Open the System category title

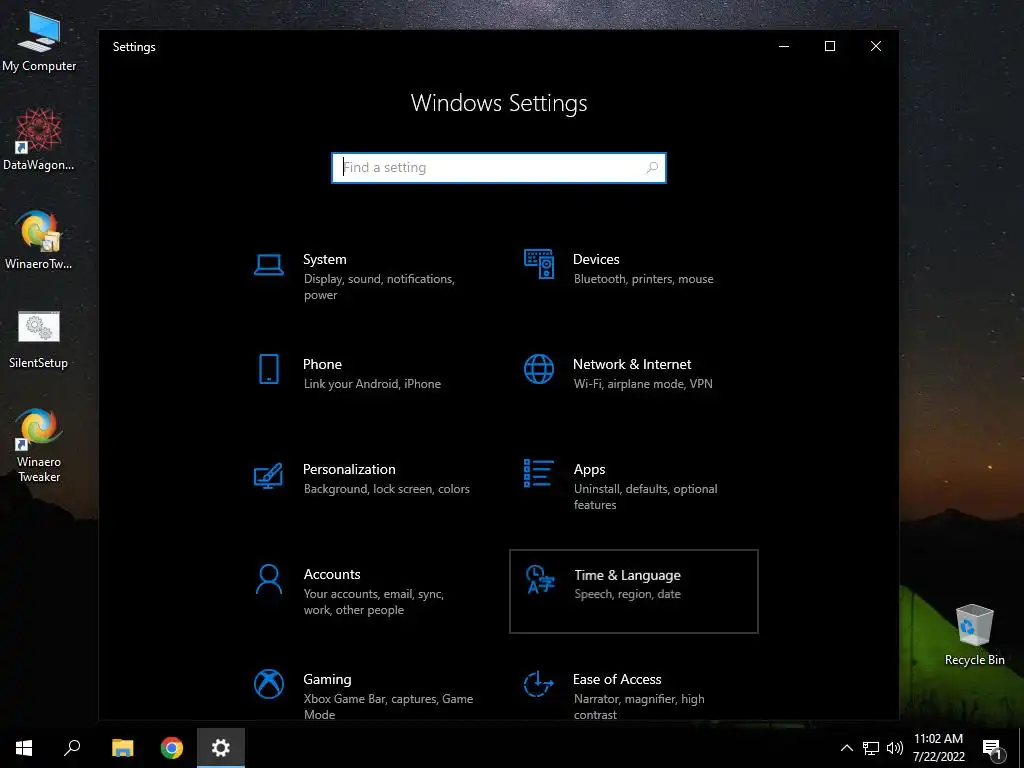coord(325,259)
